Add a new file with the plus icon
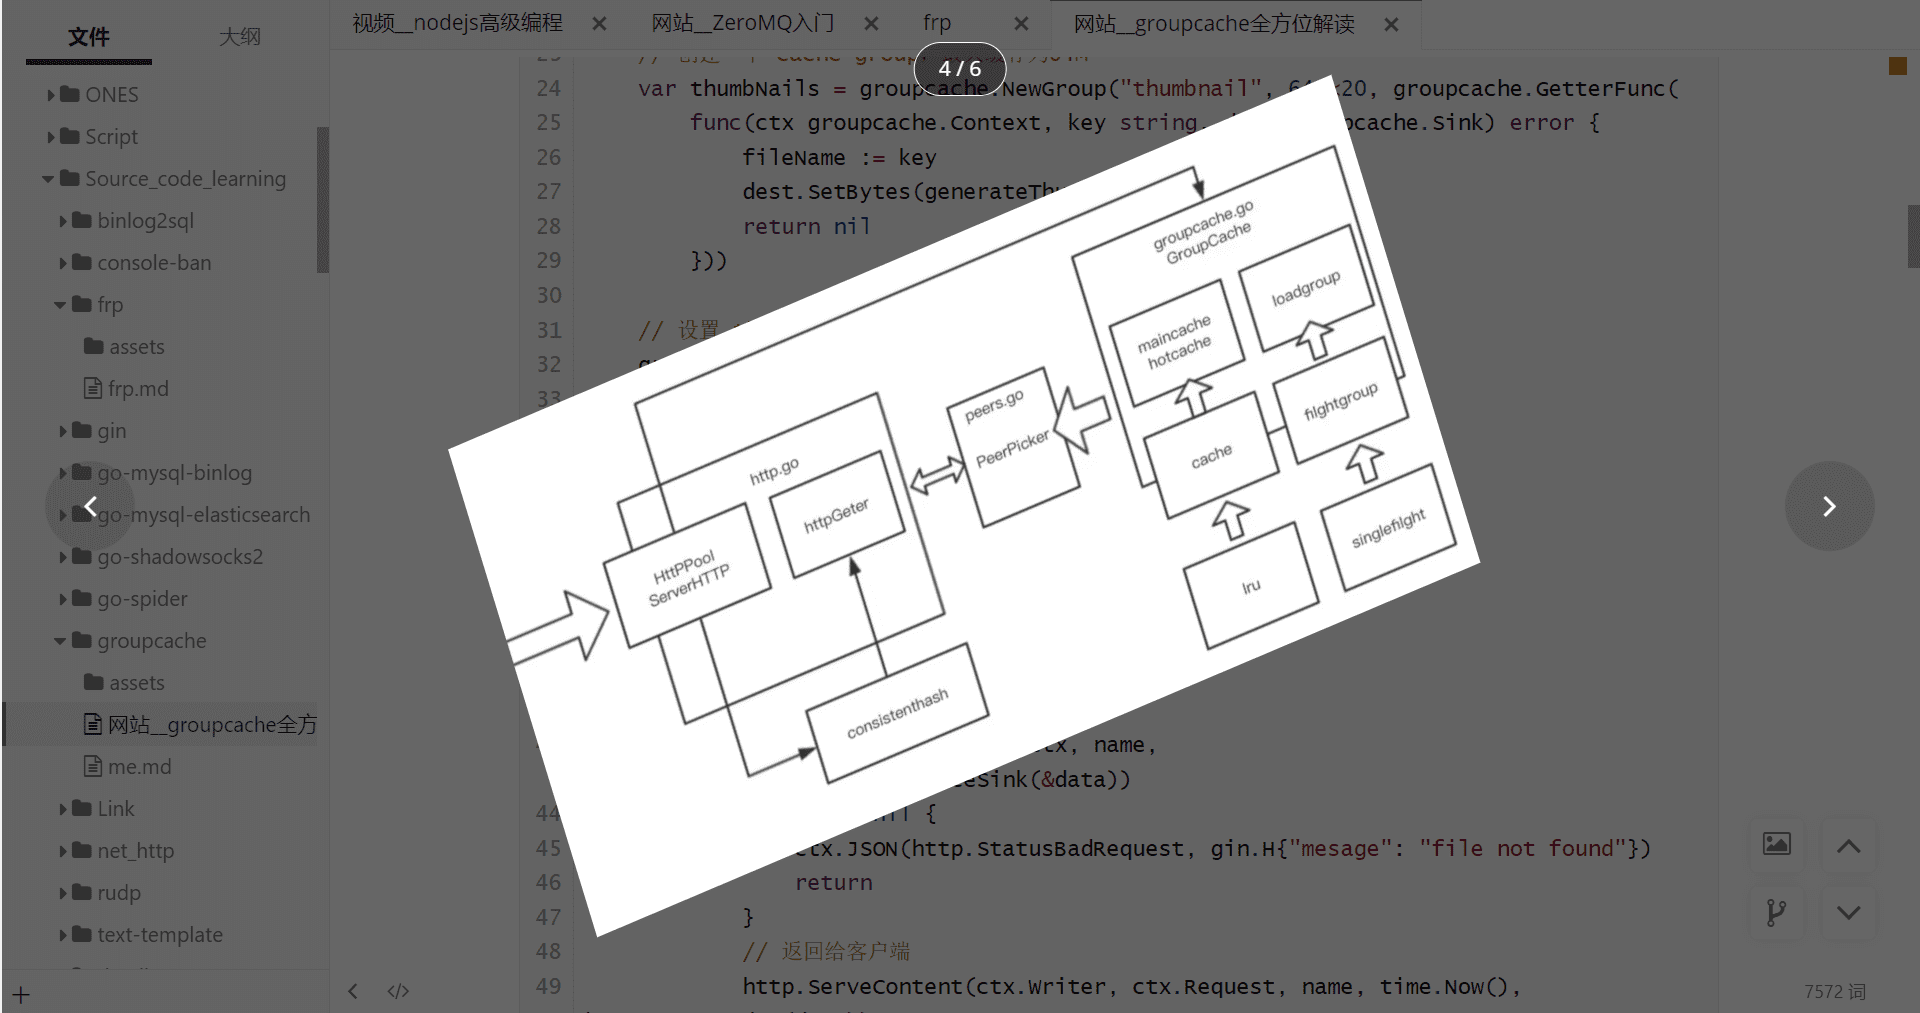The height and width of the screenshot is (1013, 1920). 21,995
